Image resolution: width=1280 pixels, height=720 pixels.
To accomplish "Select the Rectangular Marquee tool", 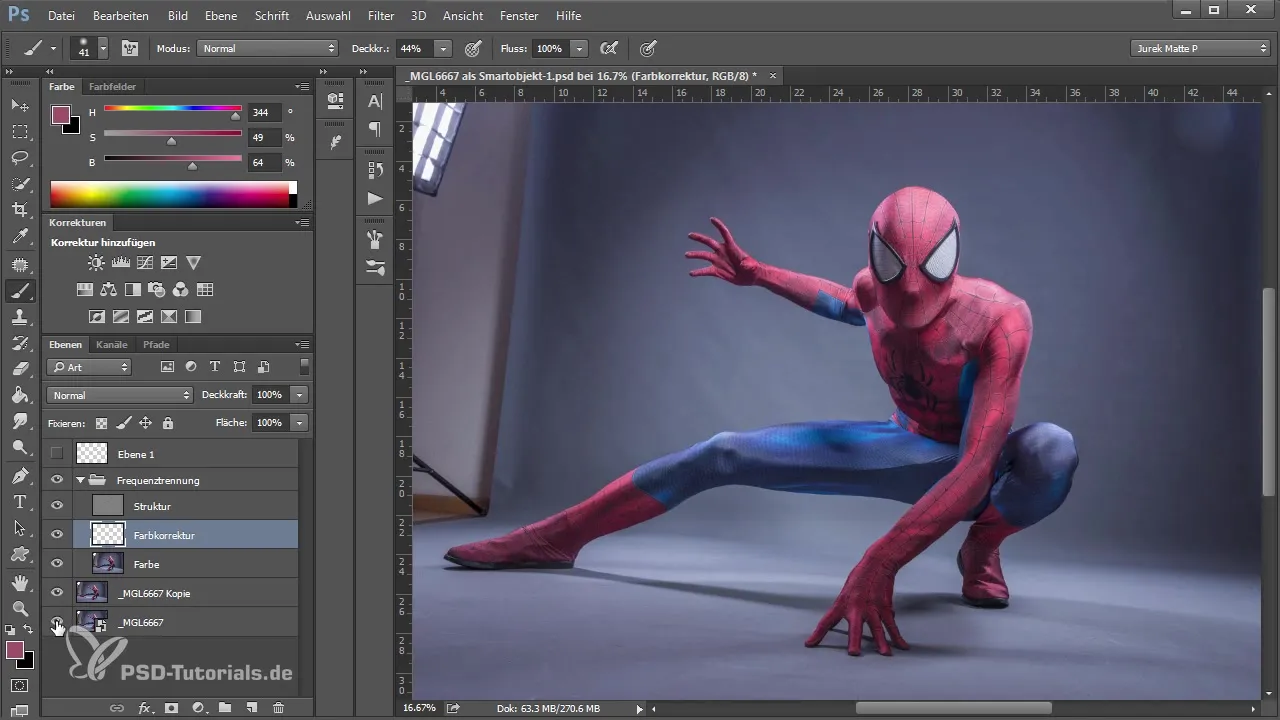I will pyautogui.click(x=19, y=131).
